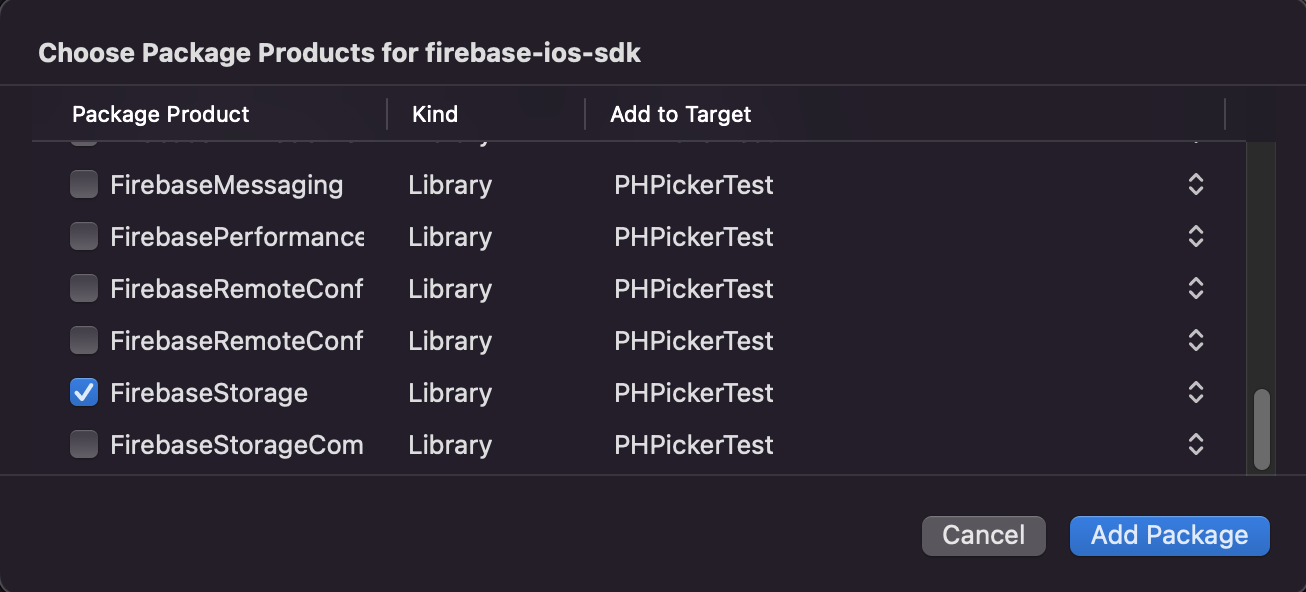Click the Add to Target column header

coord(681,114)
